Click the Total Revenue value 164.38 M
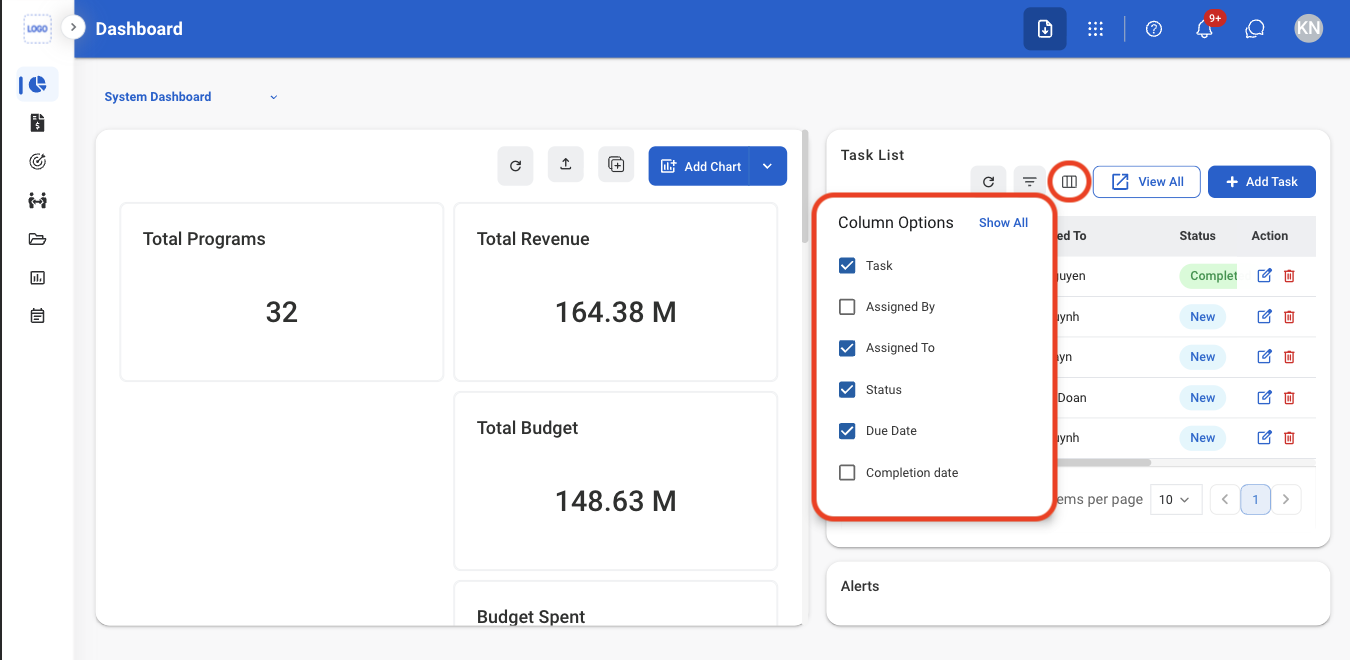This screenshot has width=1350, height=660. coord(616,312)
